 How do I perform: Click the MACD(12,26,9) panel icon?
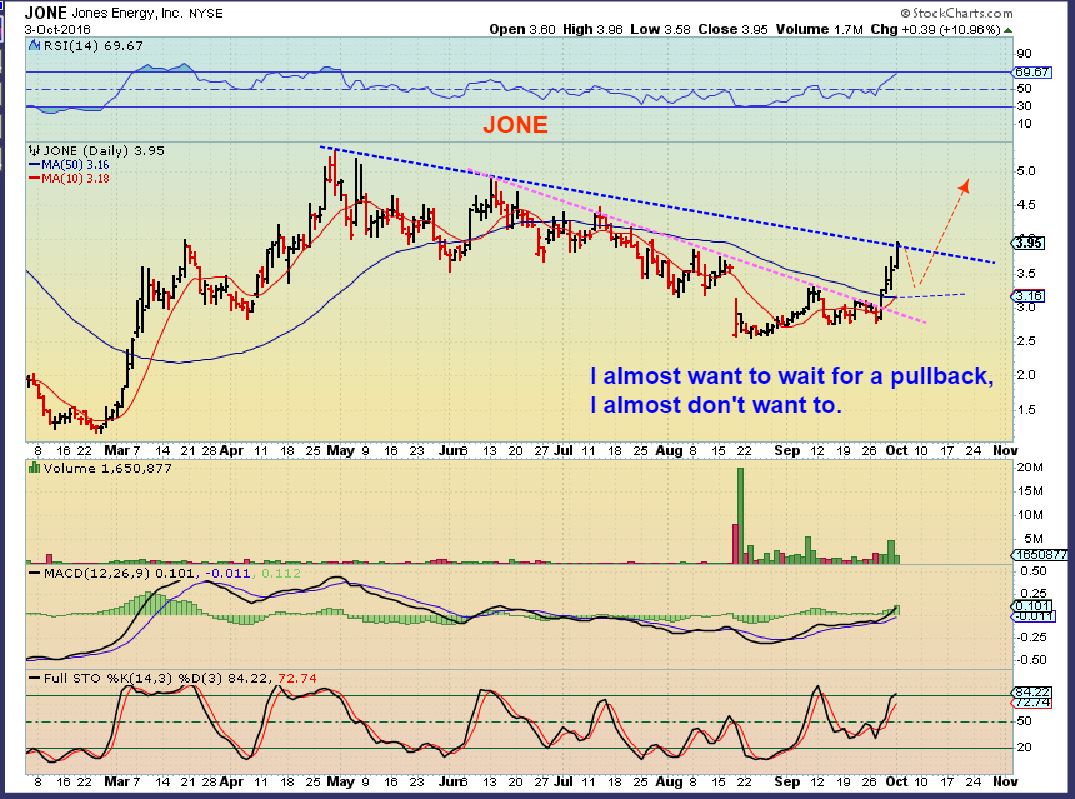(x=33, y=571)
